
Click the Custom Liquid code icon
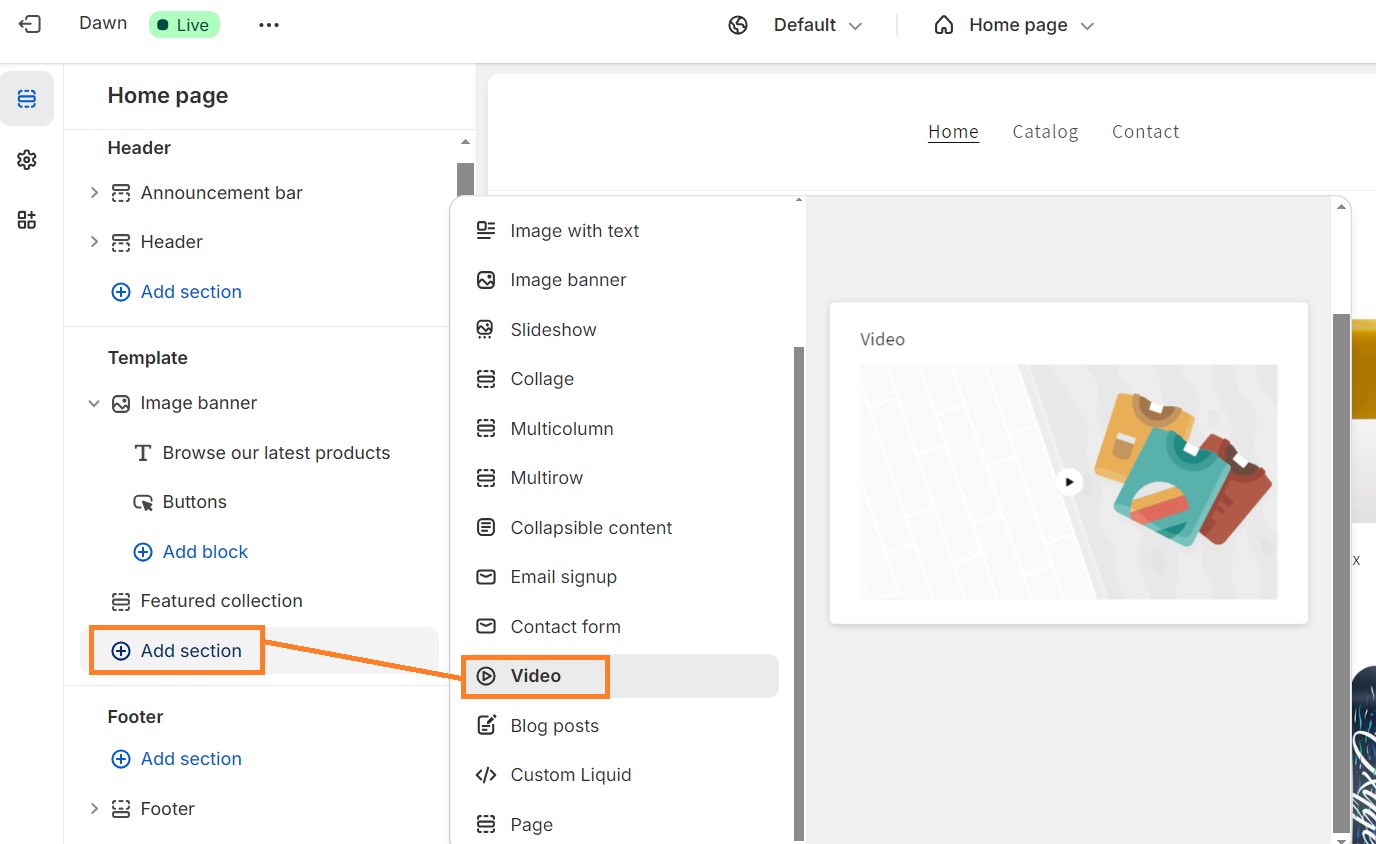click(485, 774)
